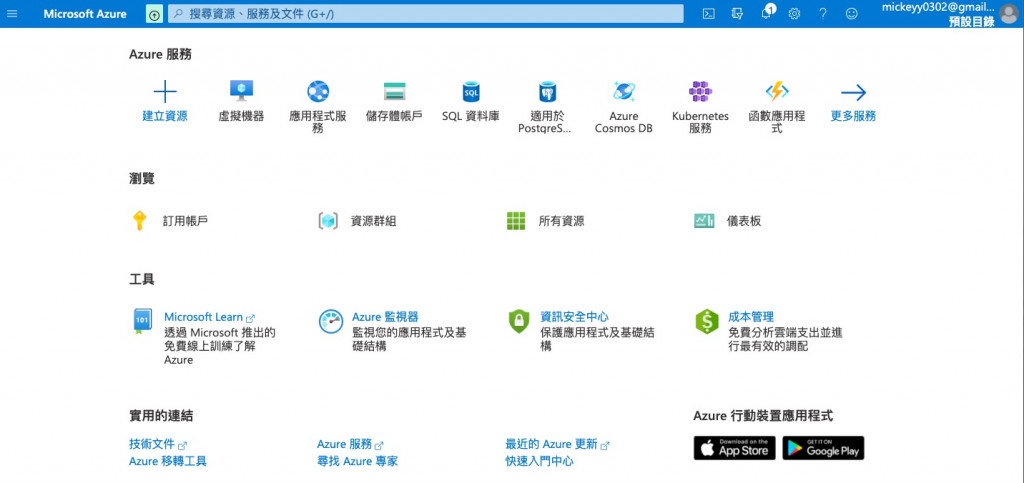
Task: Click the 成本管理 dollar icon
Action: click(707, 321)
